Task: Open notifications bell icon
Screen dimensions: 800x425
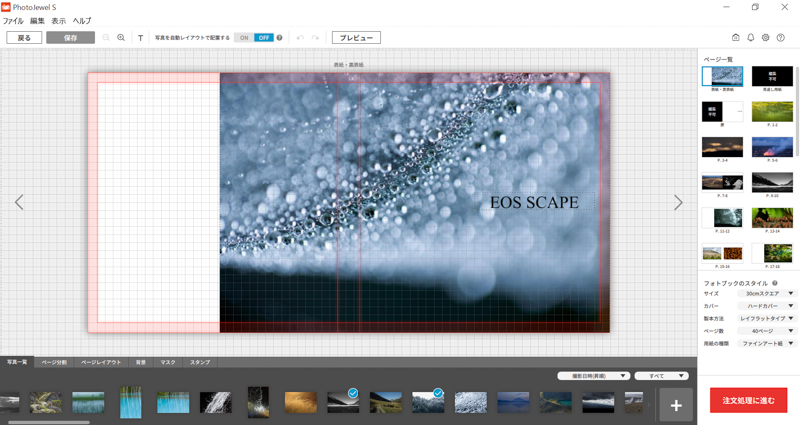Action: 751,38
